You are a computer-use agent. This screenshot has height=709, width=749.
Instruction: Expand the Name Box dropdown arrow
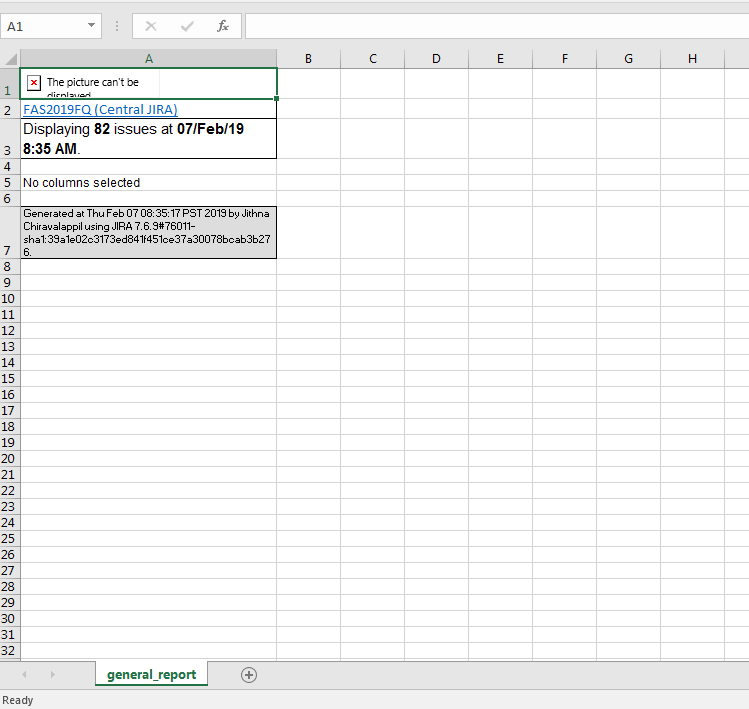(91, 26)
